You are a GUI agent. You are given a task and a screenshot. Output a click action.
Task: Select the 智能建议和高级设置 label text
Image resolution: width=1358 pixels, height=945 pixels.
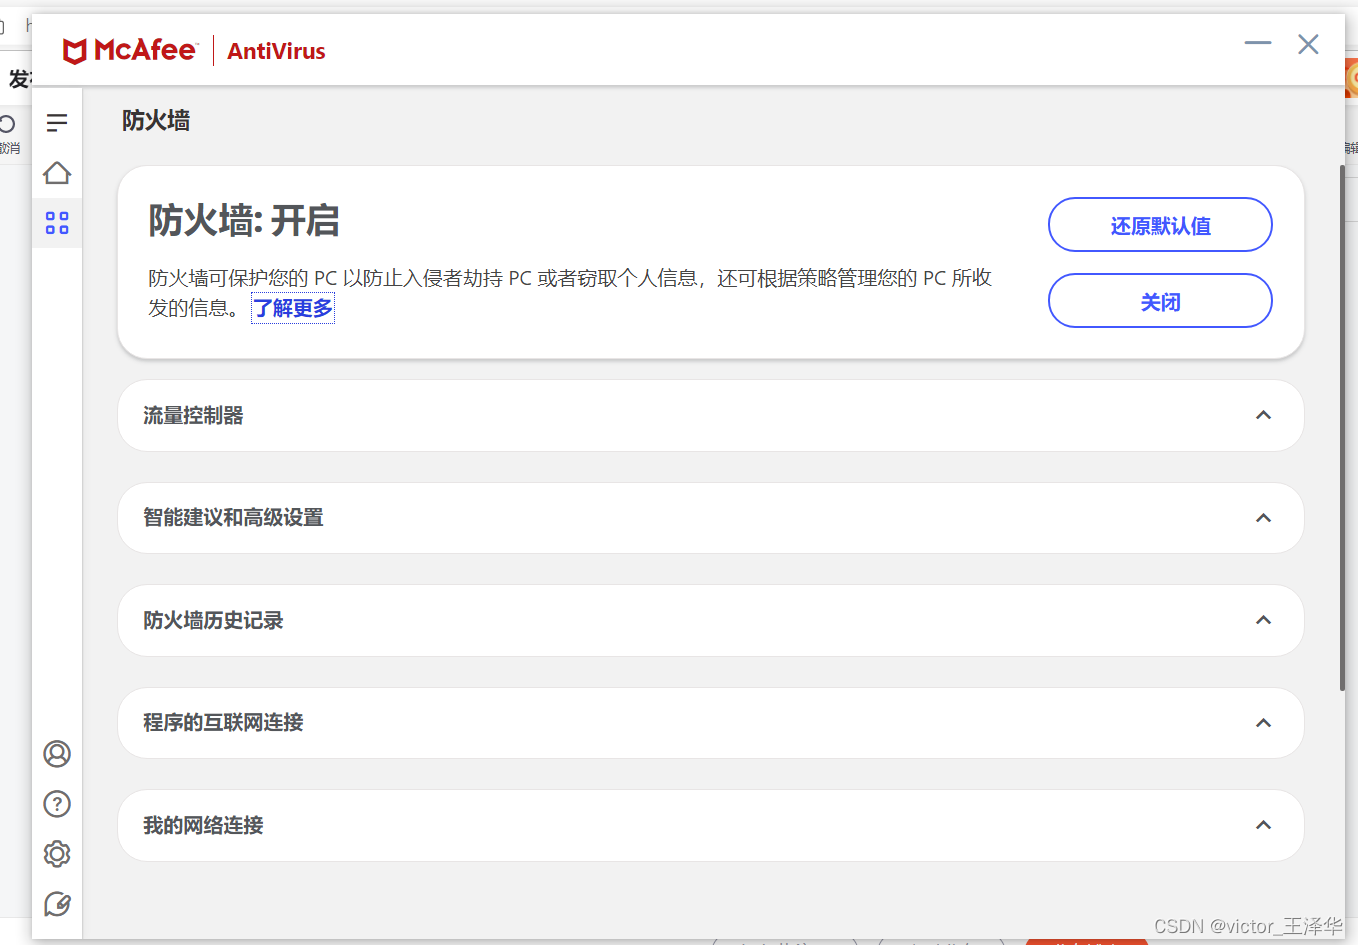(x=233, y=518)
